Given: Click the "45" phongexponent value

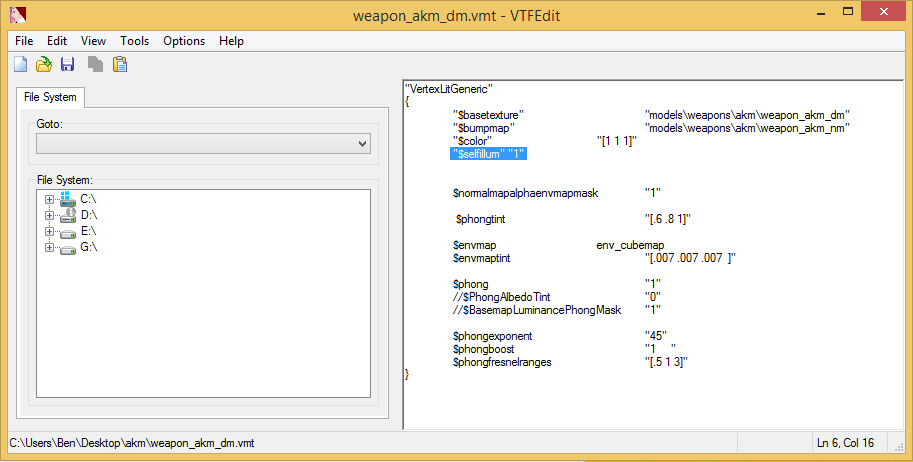Looking at the screenshot, I should coord(656,336).
